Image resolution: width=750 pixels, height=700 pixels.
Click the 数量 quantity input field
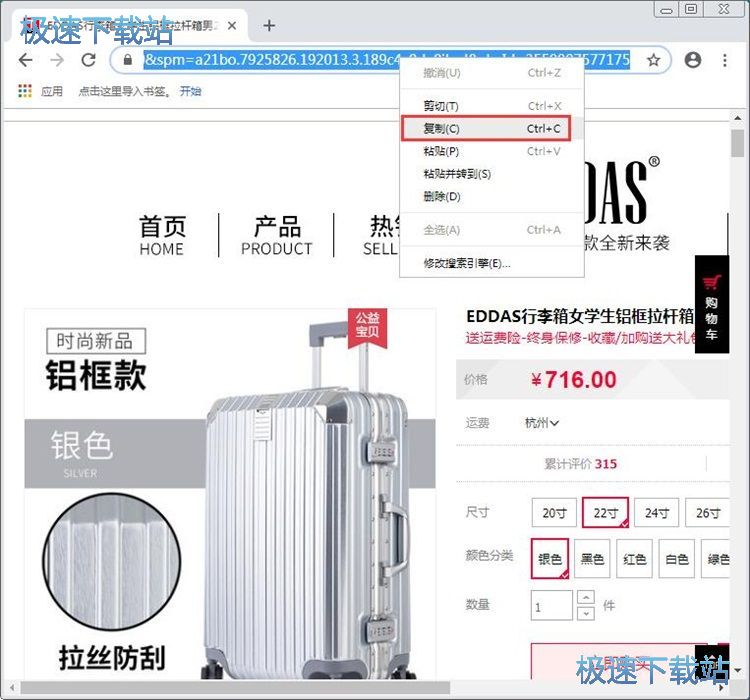tap(551, 605)
